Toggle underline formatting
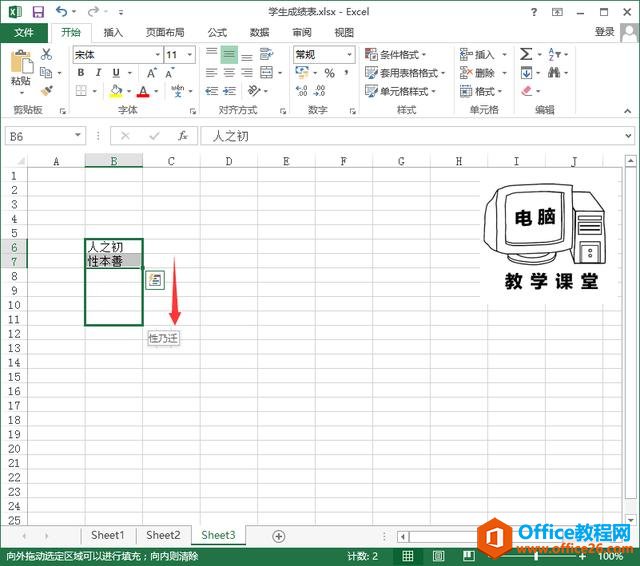The image size is (640, 566). click(116, 73)
